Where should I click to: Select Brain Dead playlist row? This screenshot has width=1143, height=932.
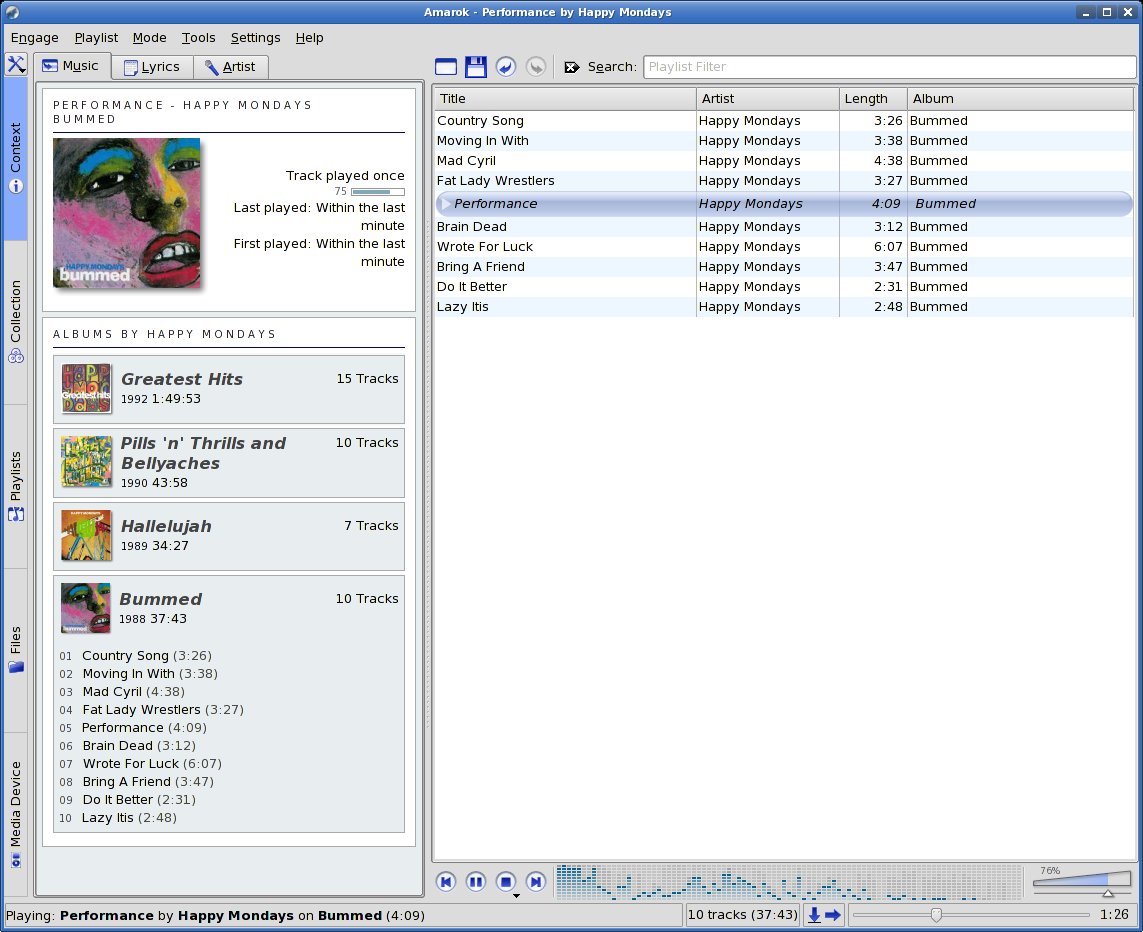pos(784,227)
